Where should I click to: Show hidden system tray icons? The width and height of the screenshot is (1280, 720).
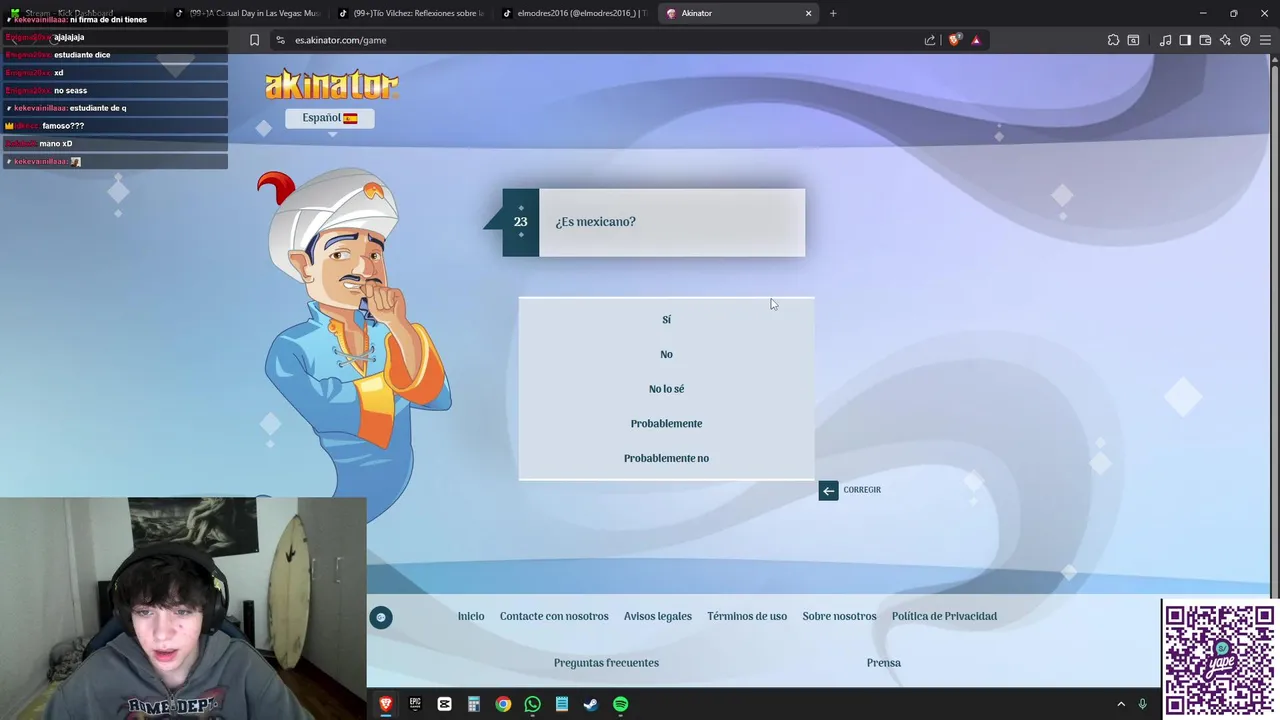1121,704
